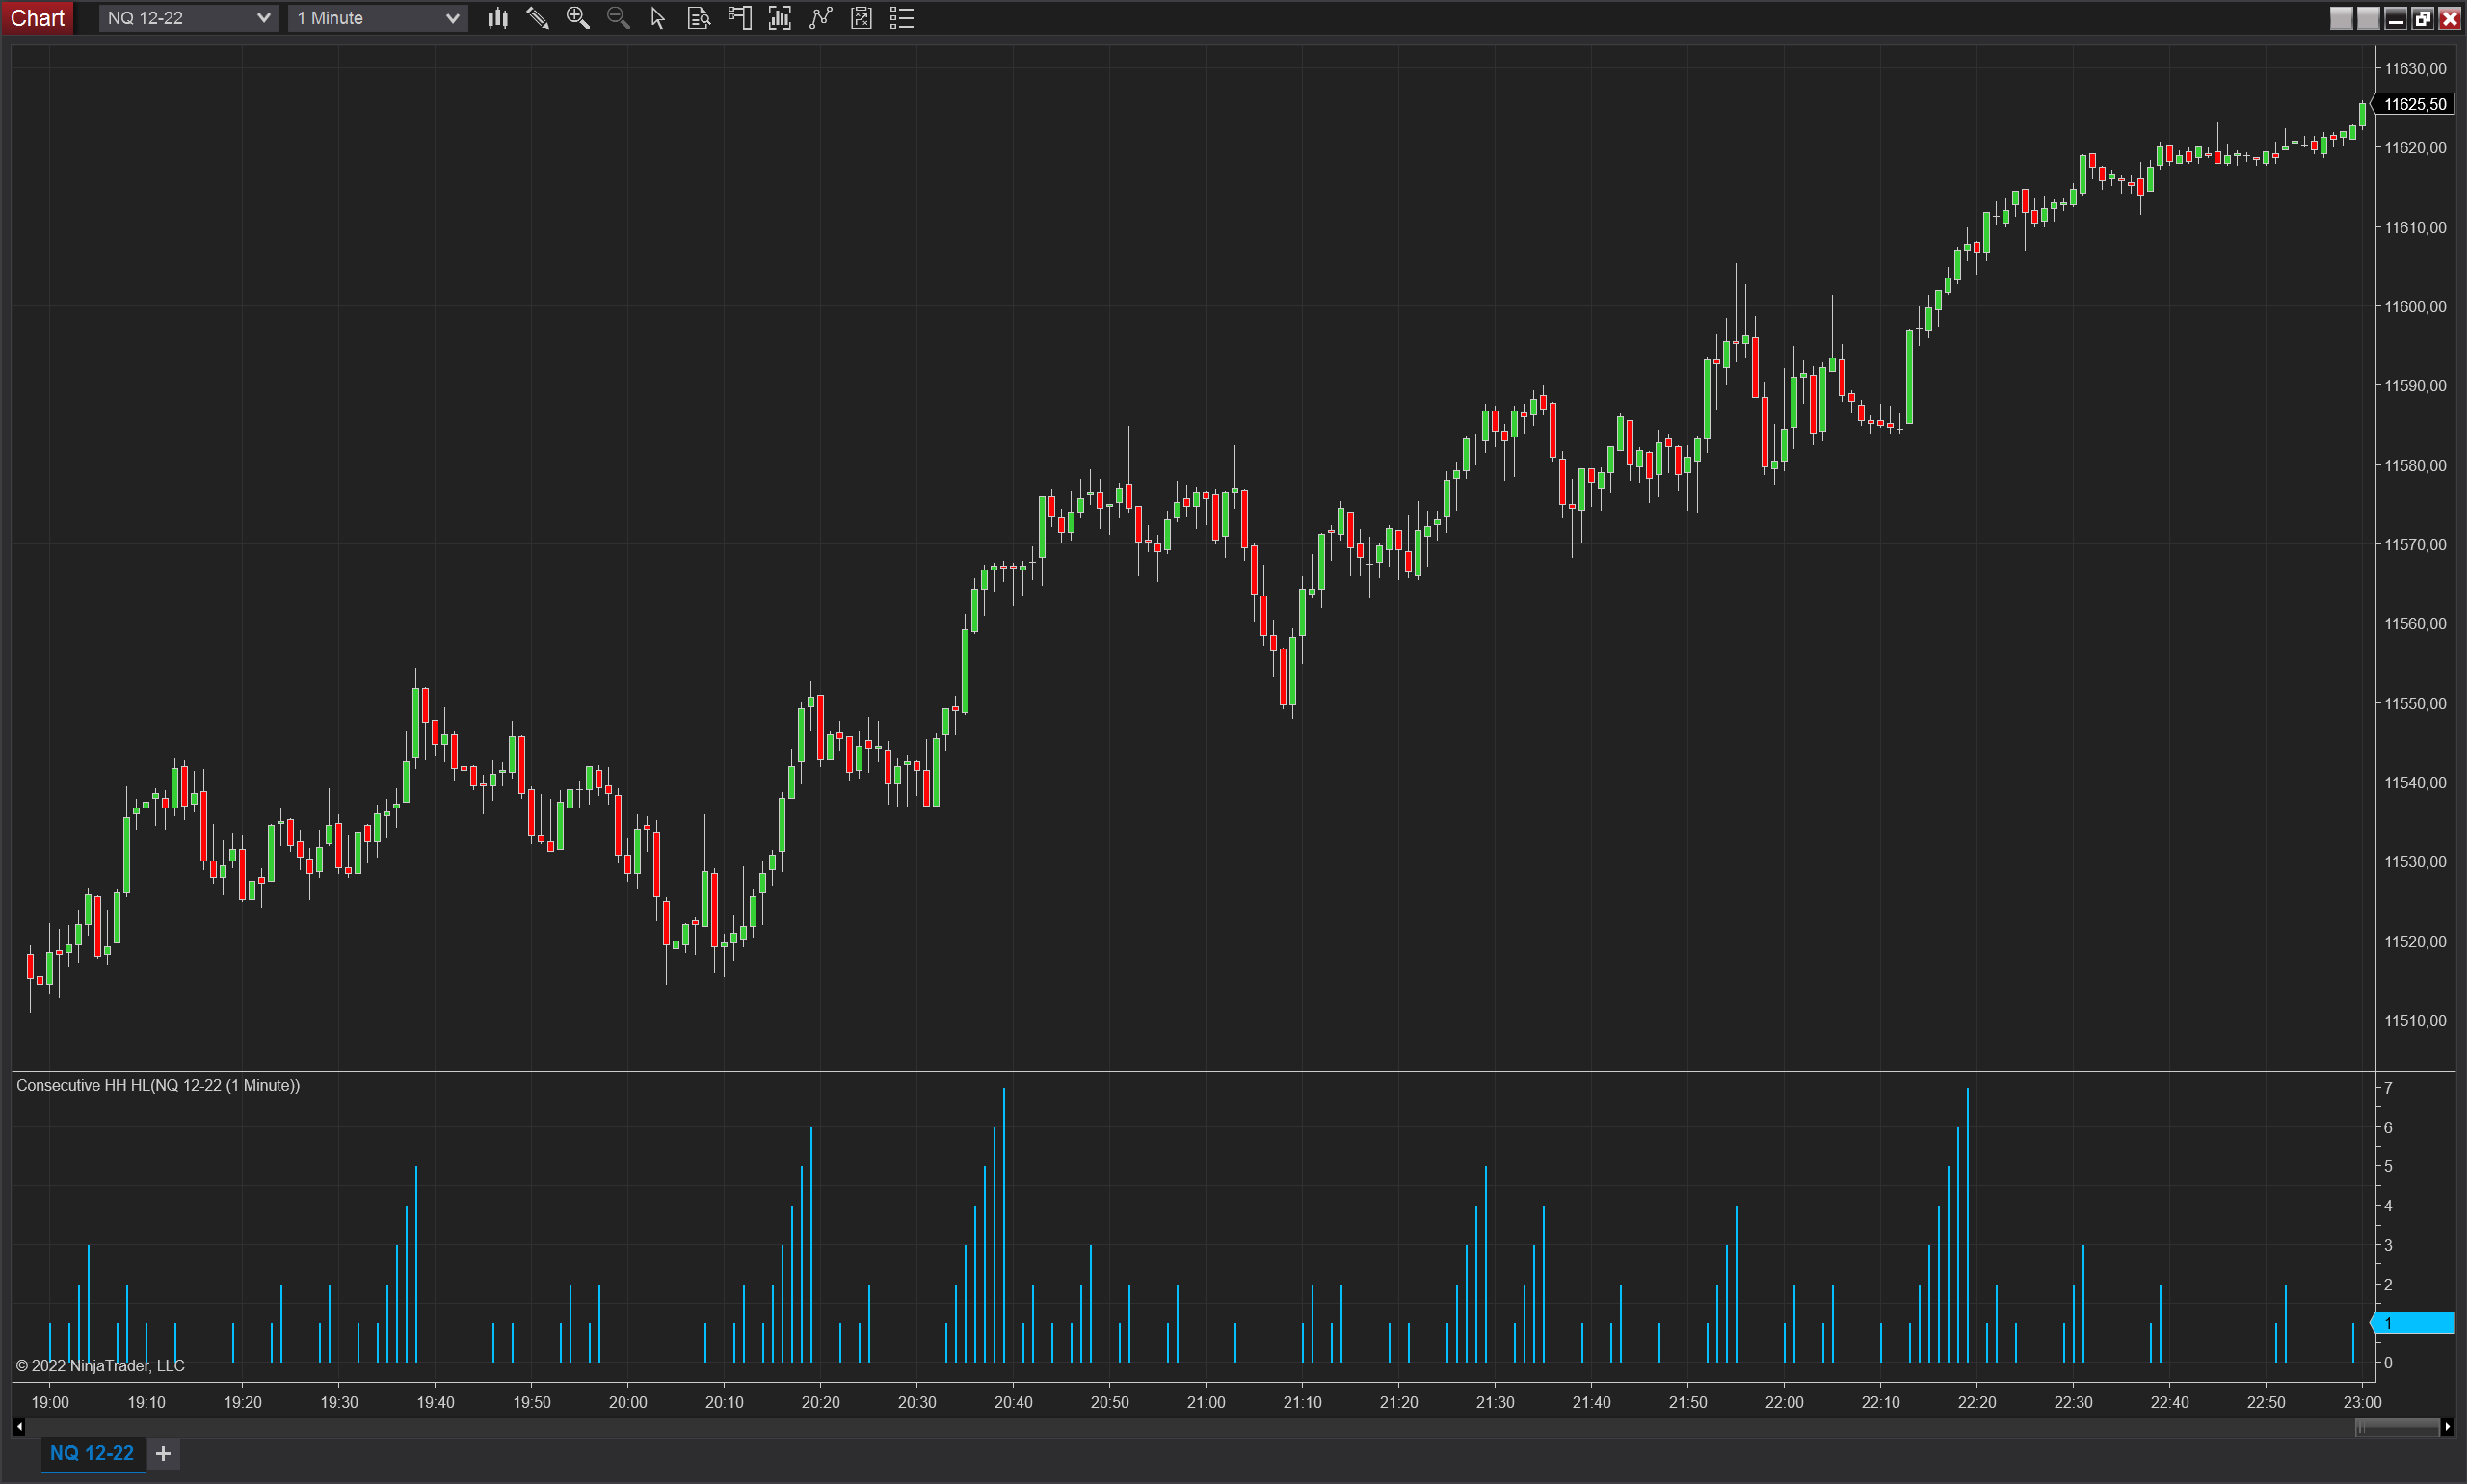Screen dimensions: 2467x1484
Task: Click the horizontal scrollbar left arrow
Action: pyautogui.click(x=19, y=1427)
